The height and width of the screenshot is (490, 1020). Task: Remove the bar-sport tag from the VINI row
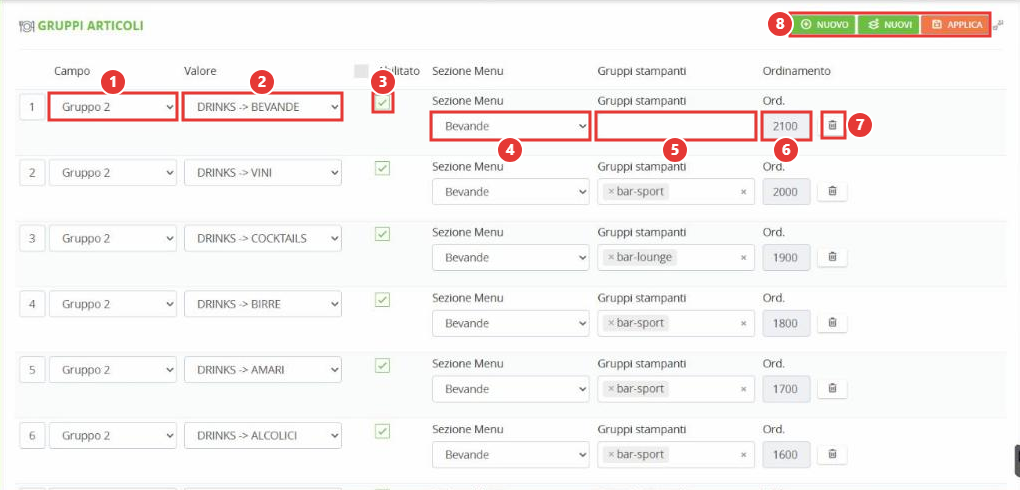point(611,192)
